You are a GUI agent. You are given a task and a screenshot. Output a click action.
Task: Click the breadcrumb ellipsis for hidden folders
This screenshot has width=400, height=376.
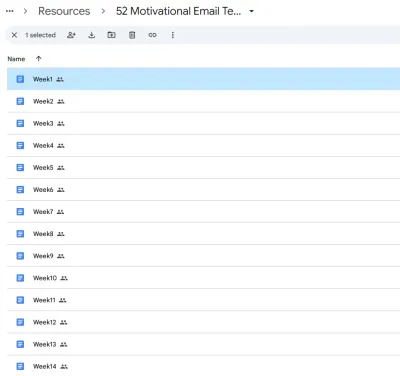tap(10, 11)
